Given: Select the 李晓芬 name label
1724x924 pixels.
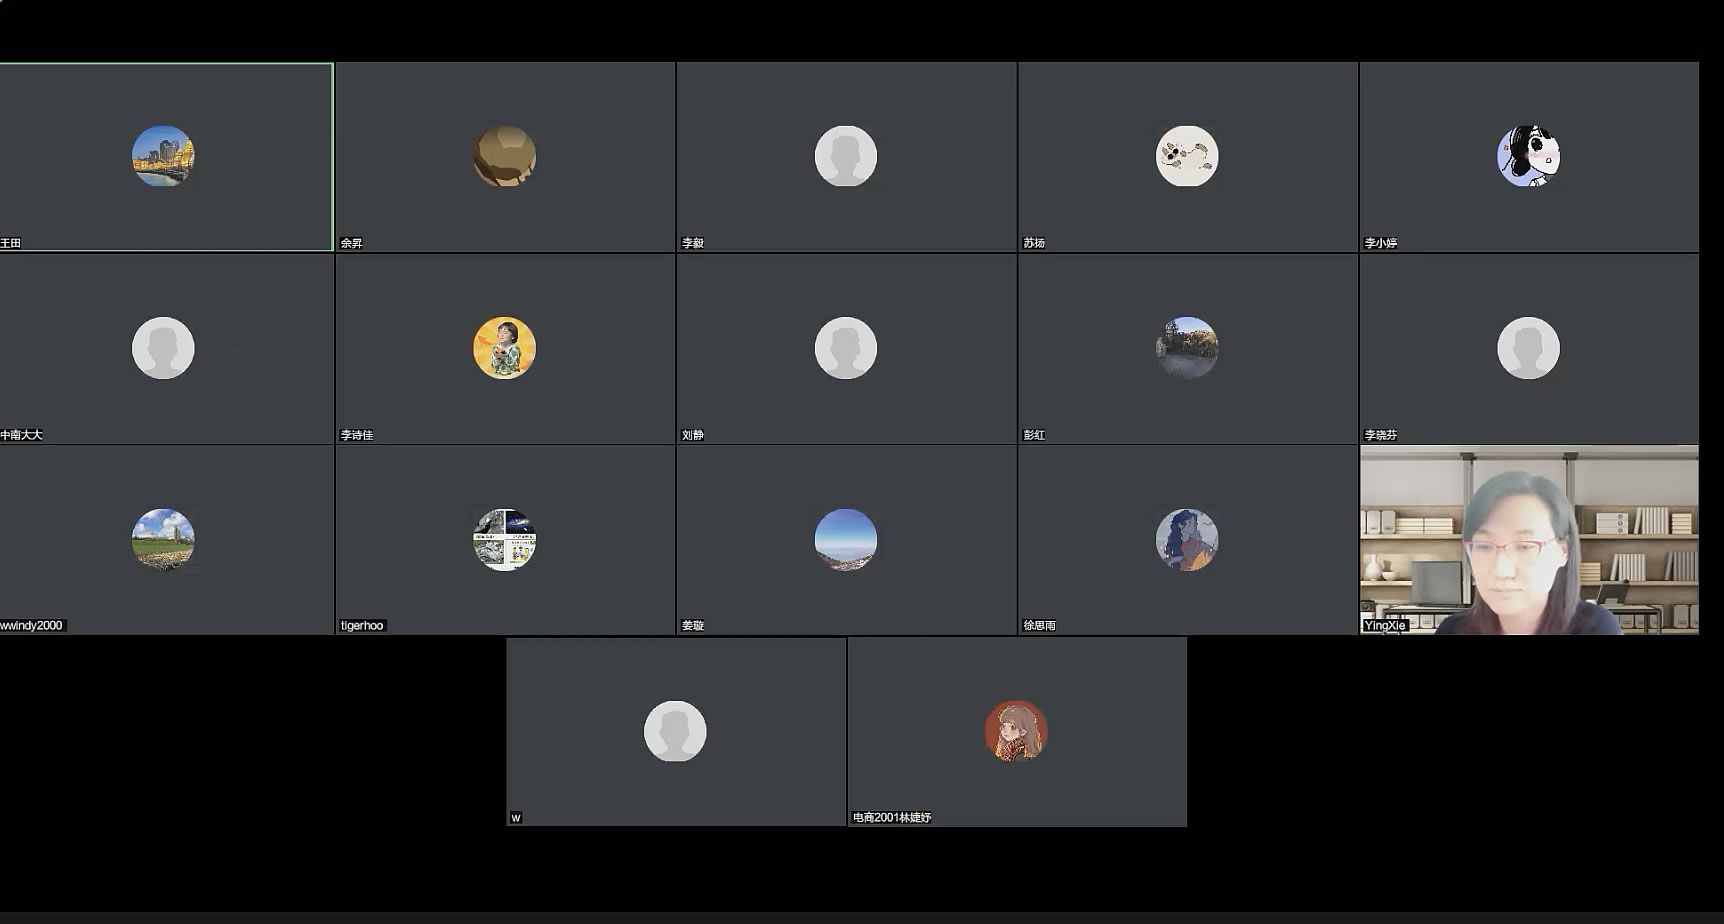Looking at the screenshot, I should 1381,435.
